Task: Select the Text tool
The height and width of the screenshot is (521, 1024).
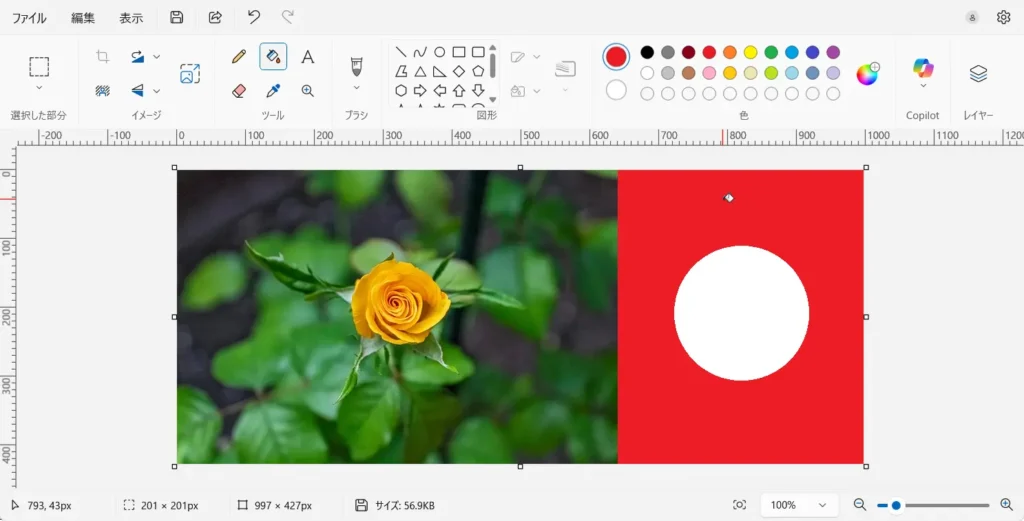Action: (x=308, y=57)
